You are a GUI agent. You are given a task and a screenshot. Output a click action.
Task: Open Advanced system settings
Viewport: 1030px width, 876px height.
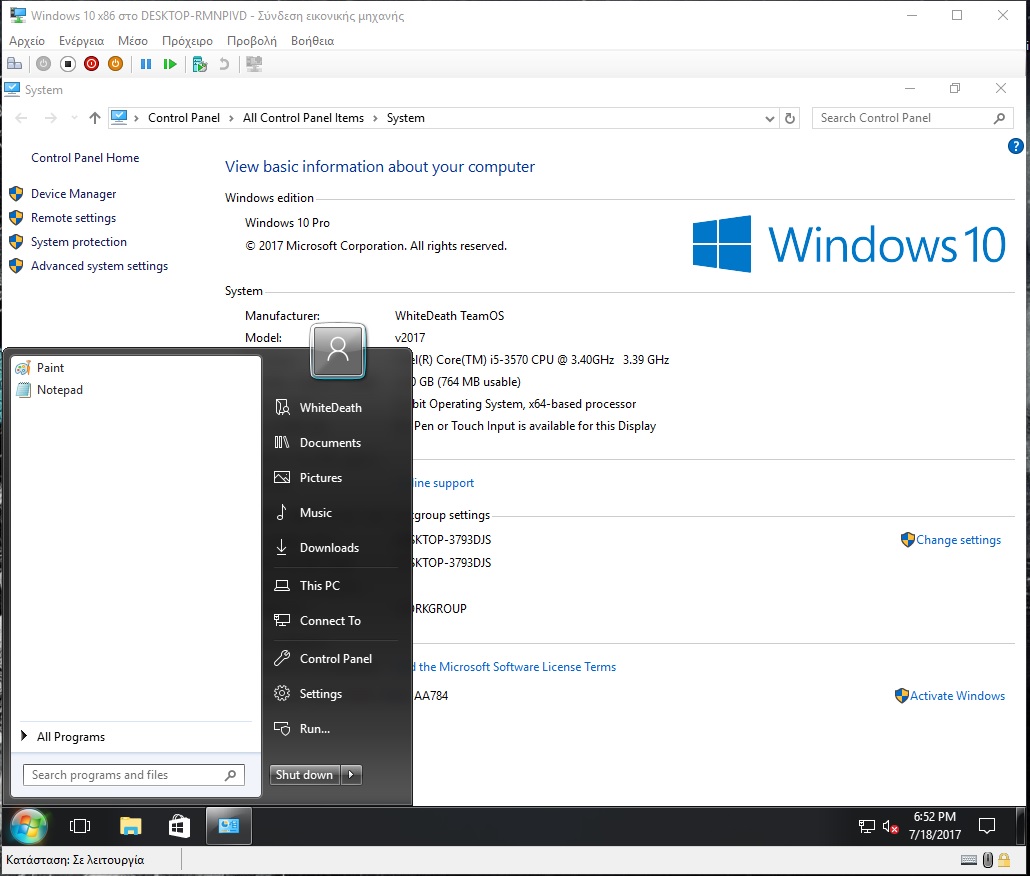pyautogui.click(x=99, y=265)
